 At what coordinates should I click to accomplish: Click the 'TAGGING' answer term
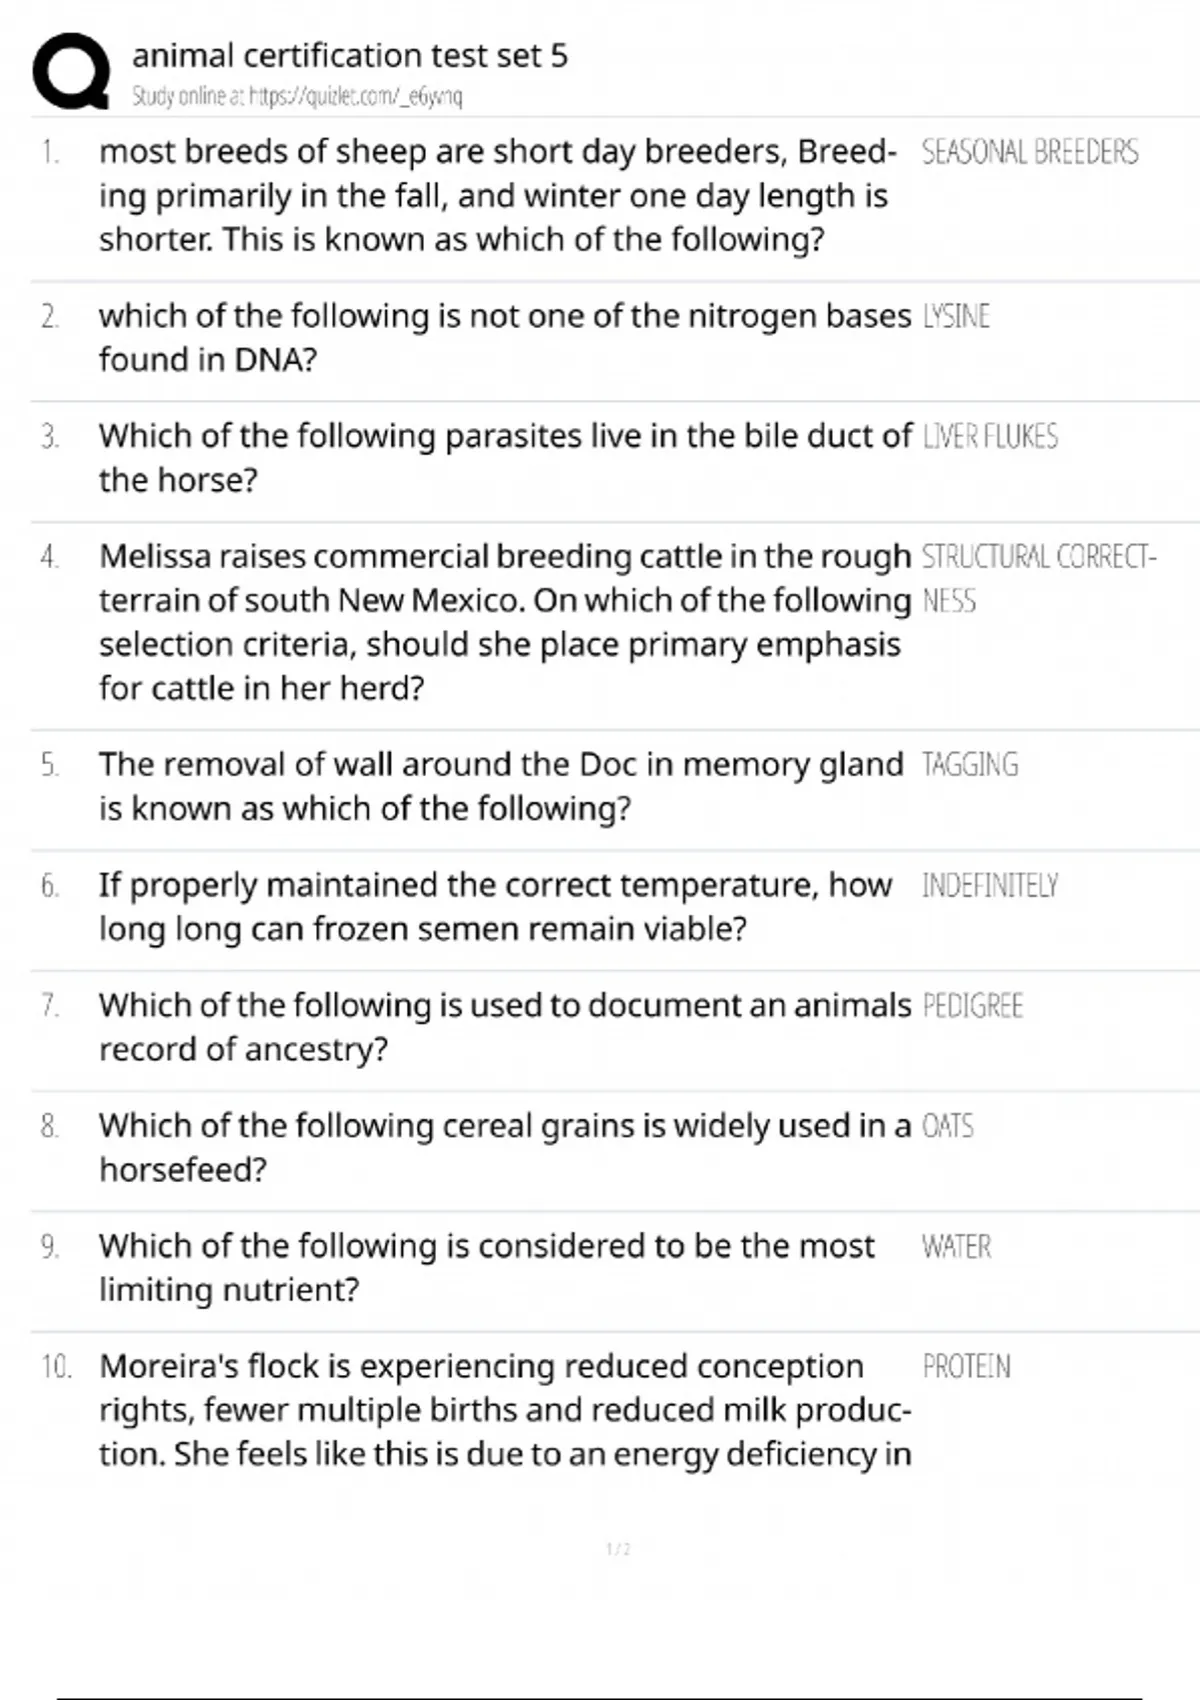click(969, 765)
